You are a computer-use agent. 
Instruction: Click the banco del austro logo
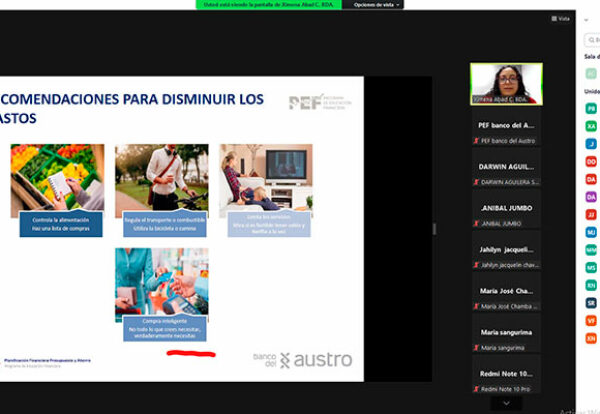click(x=302, y=360)
